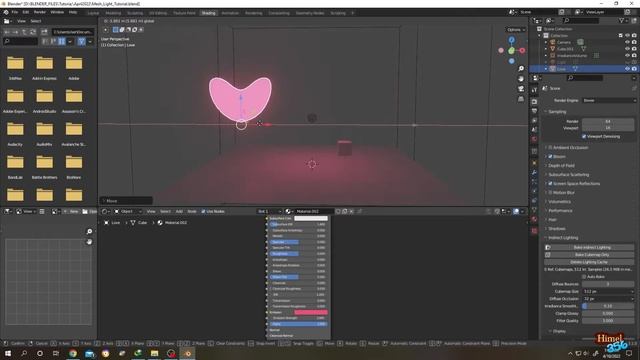Click the red X axis gizmo dot
The height and width of the screenshot is (360, 640).
point(522,50)
